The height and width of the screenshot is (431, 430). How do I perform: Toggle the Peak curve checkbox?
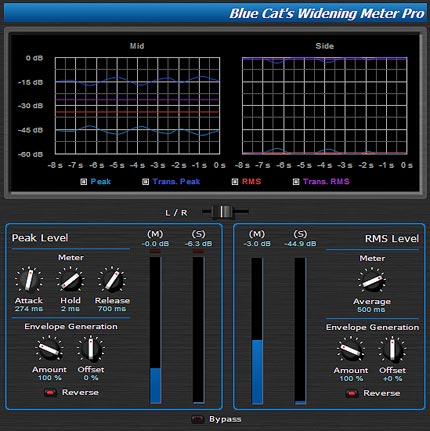pyautogui.click(x=83, y=182)
